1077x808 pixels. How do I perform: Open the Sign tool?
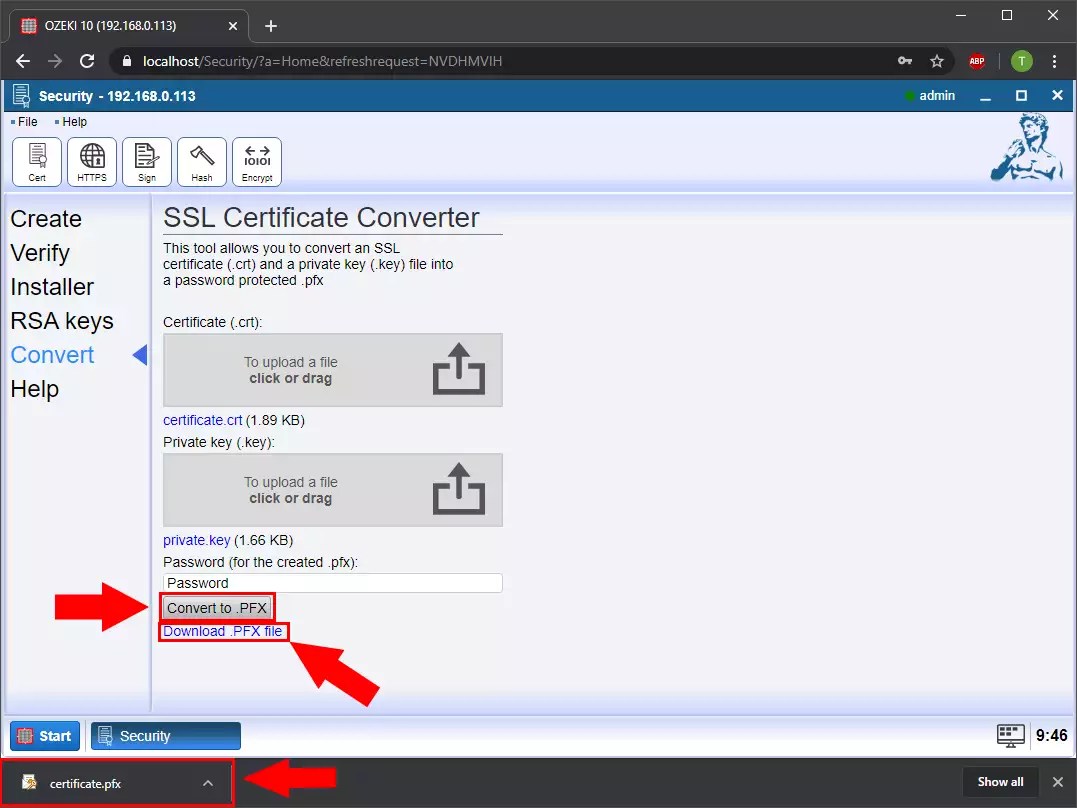coord(146,161)
